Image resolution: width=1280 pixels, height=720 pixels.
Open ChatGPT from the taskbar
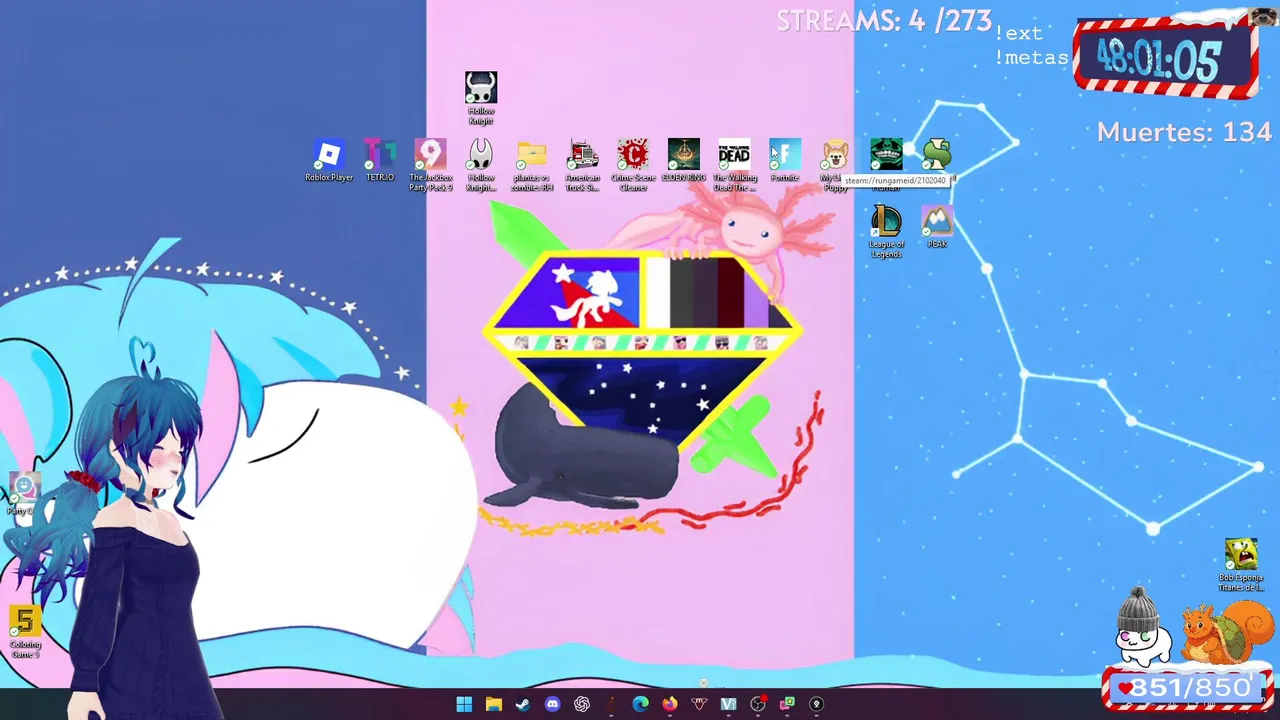(582, 704)
